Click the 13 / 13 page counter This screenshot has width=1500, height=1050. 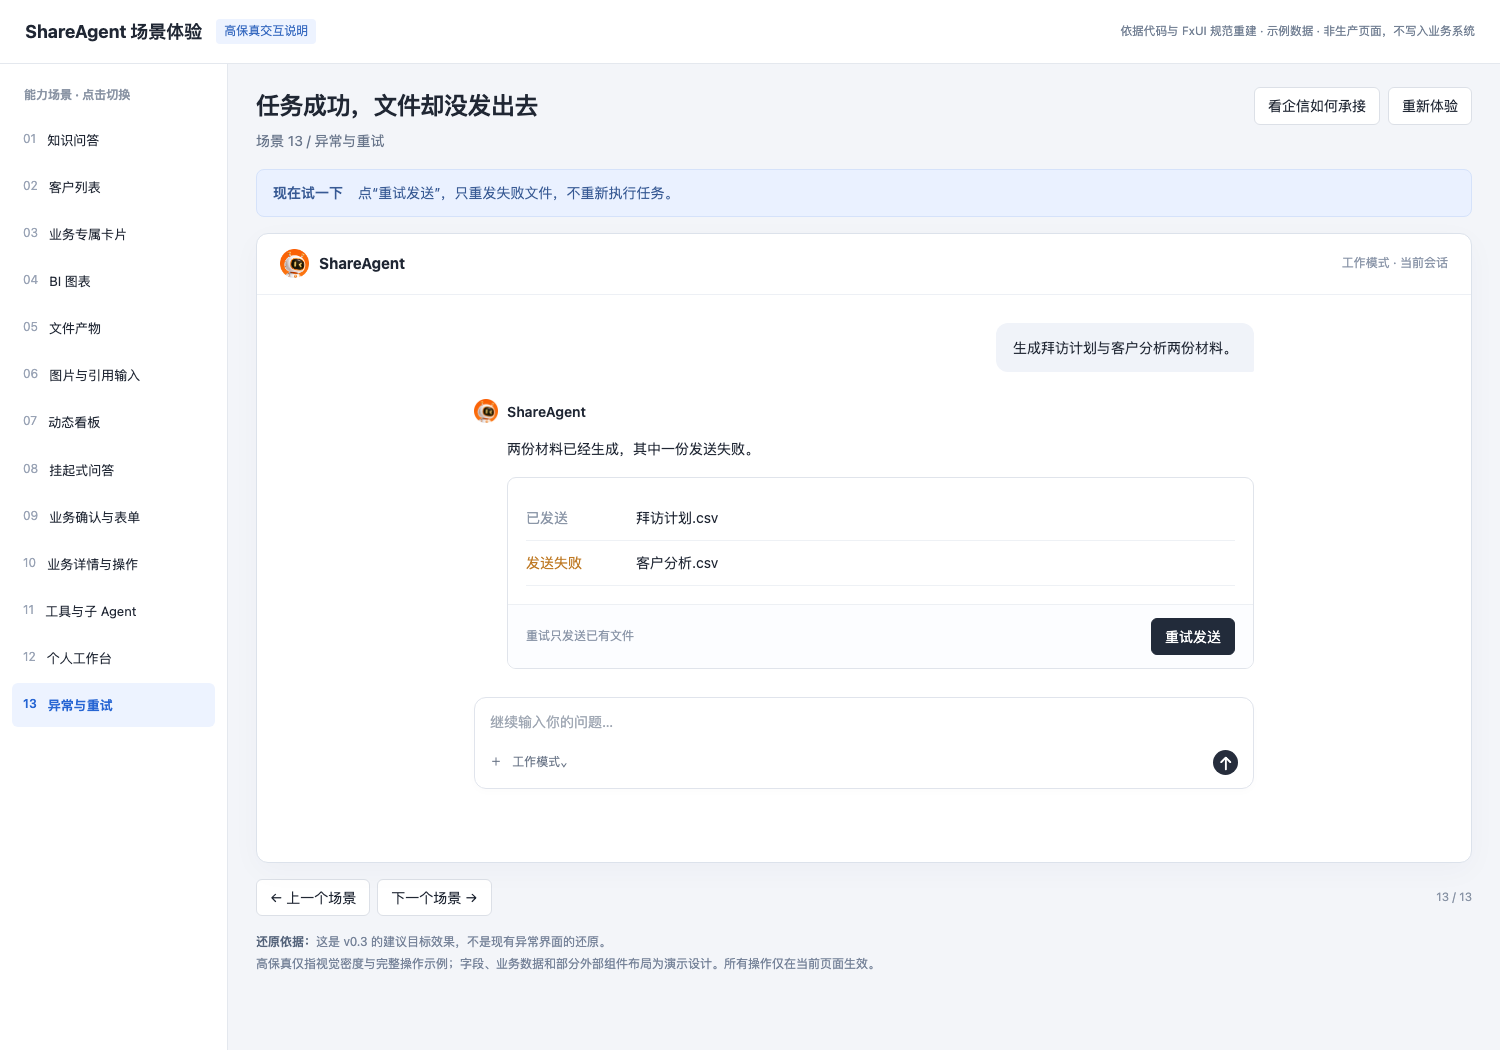pyautogui.click(x=1454, y=897)
